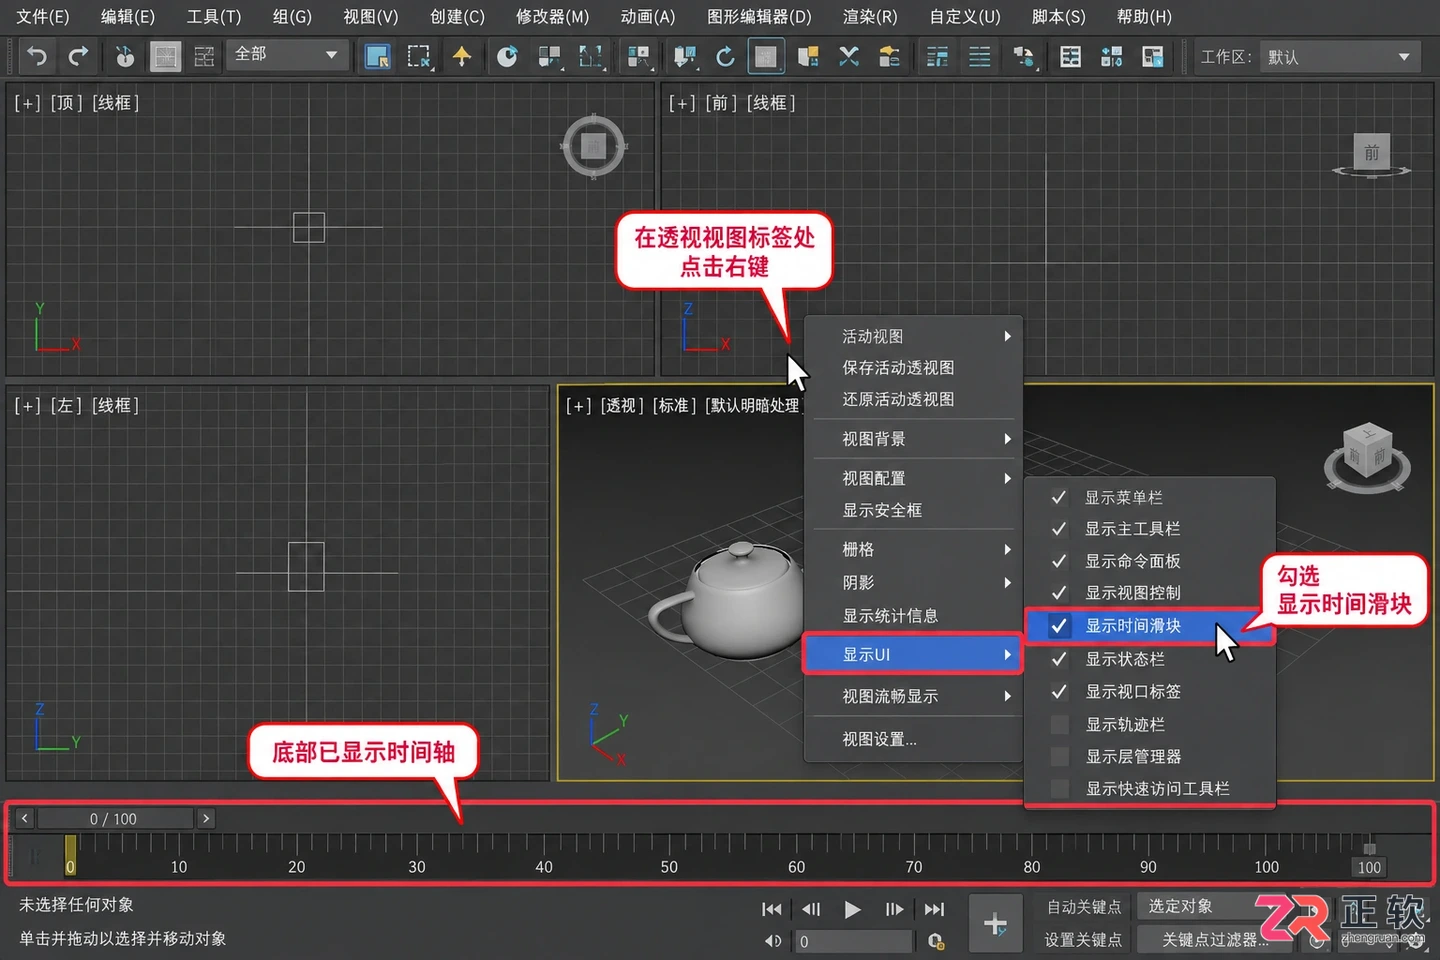This screenshot has height=960, width=1440.
Task: Click the ViewCube in the perspective viewport
Action: (1367, 458)
